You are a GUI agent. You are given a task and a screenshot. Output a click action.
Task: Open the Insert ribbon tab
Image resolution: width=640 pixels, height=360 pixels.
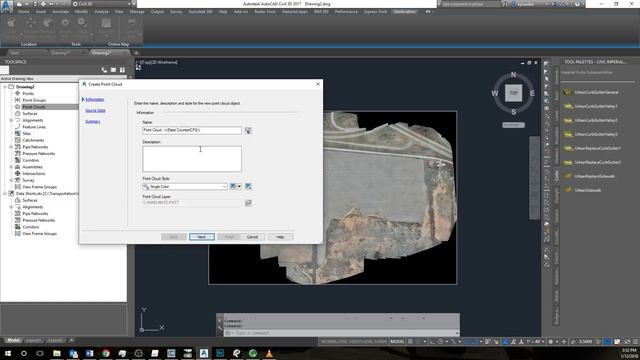click(x=41, y=12)
